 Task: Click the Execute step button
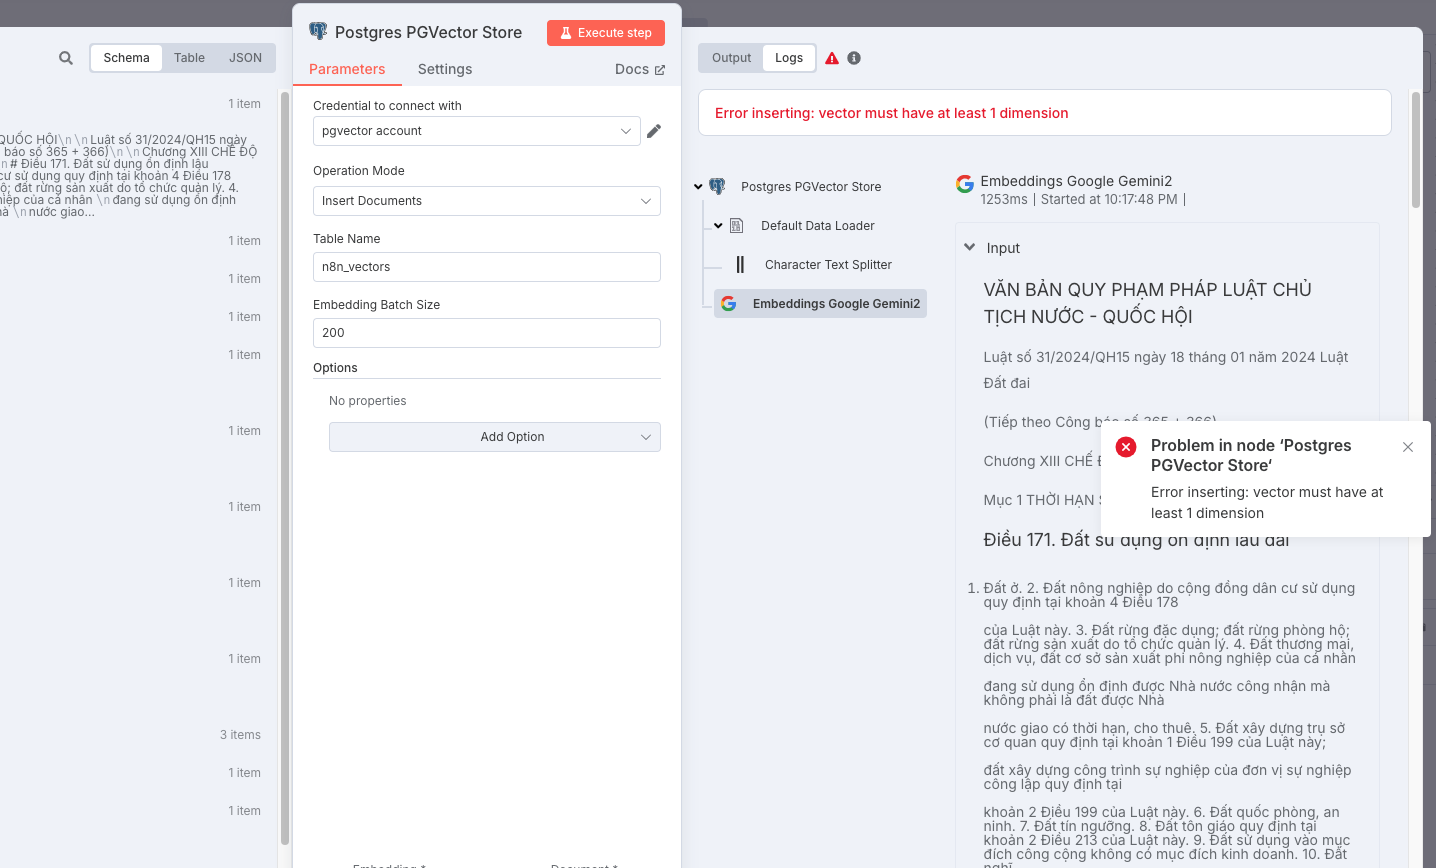[x=606, y=33]
